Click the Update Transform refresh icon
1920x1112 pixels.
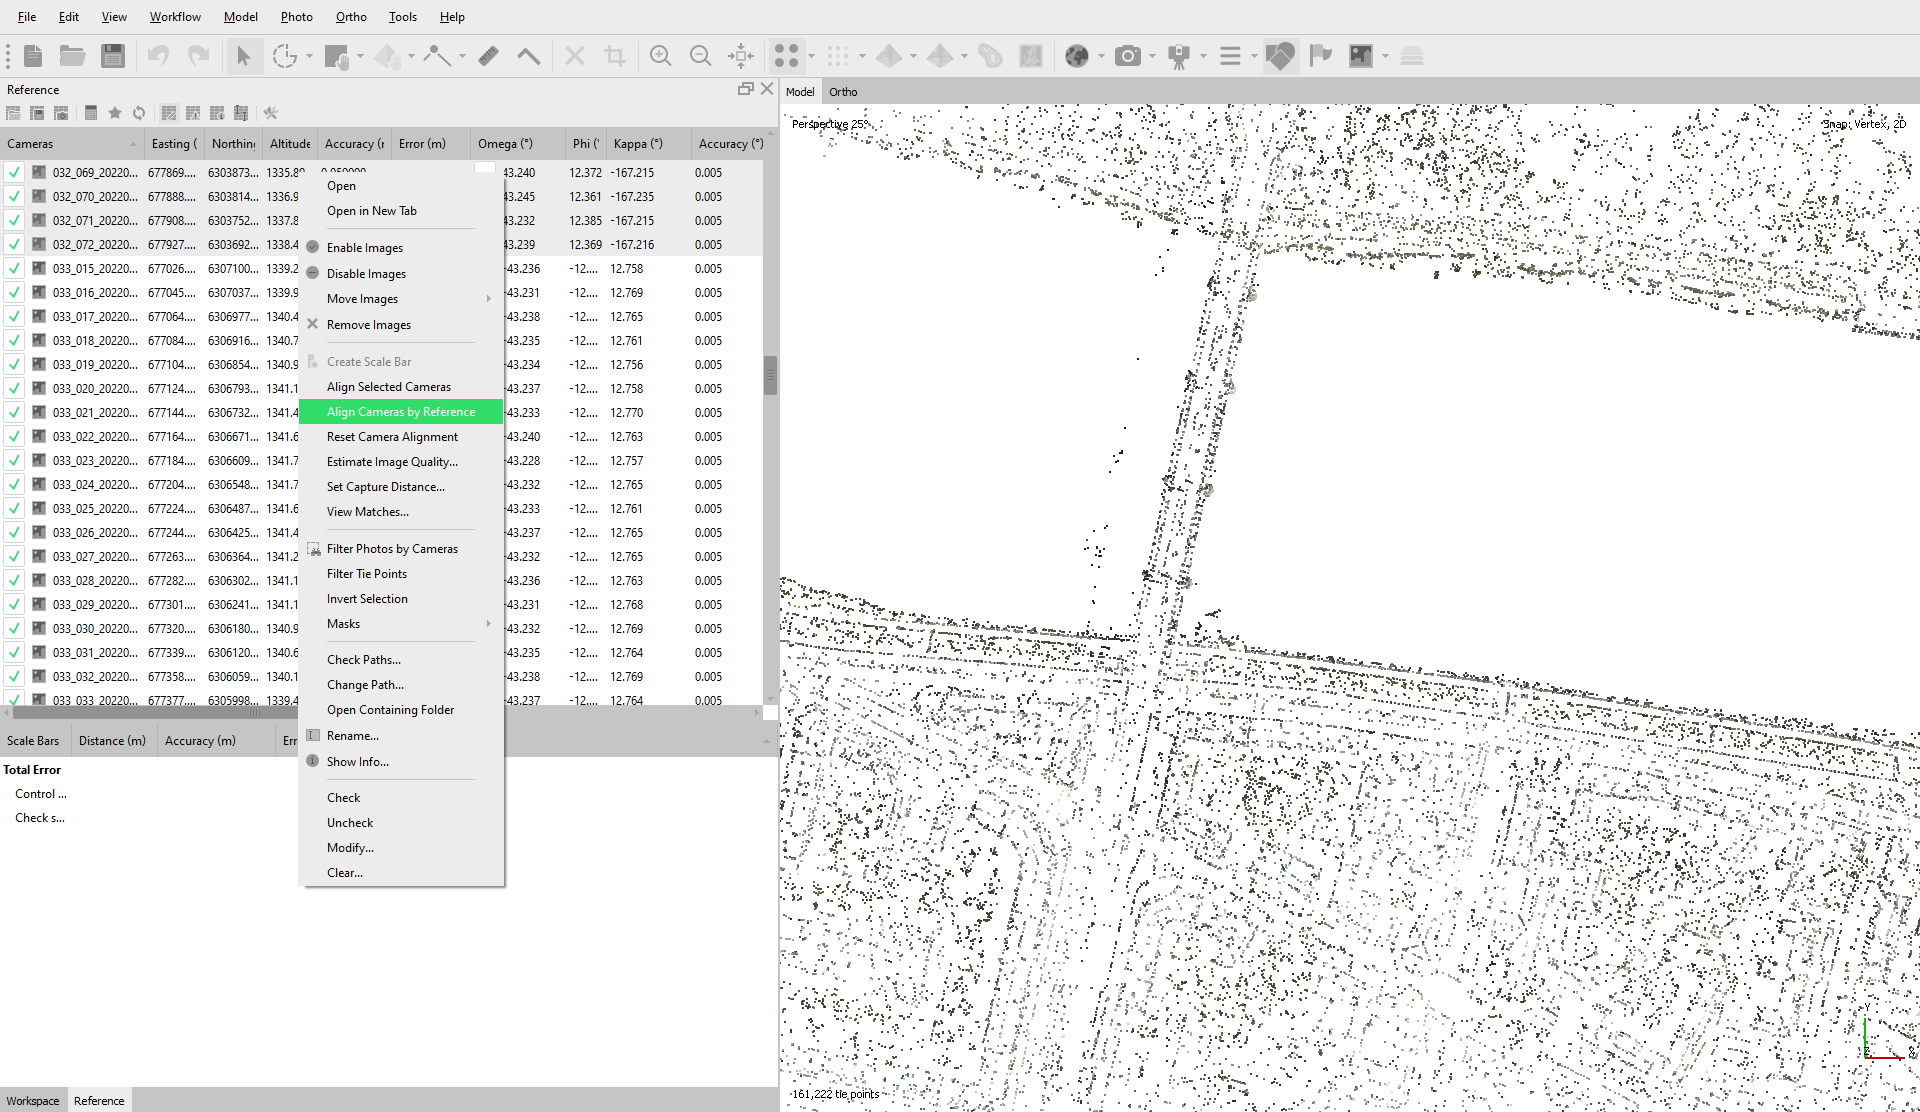point(139,113)
